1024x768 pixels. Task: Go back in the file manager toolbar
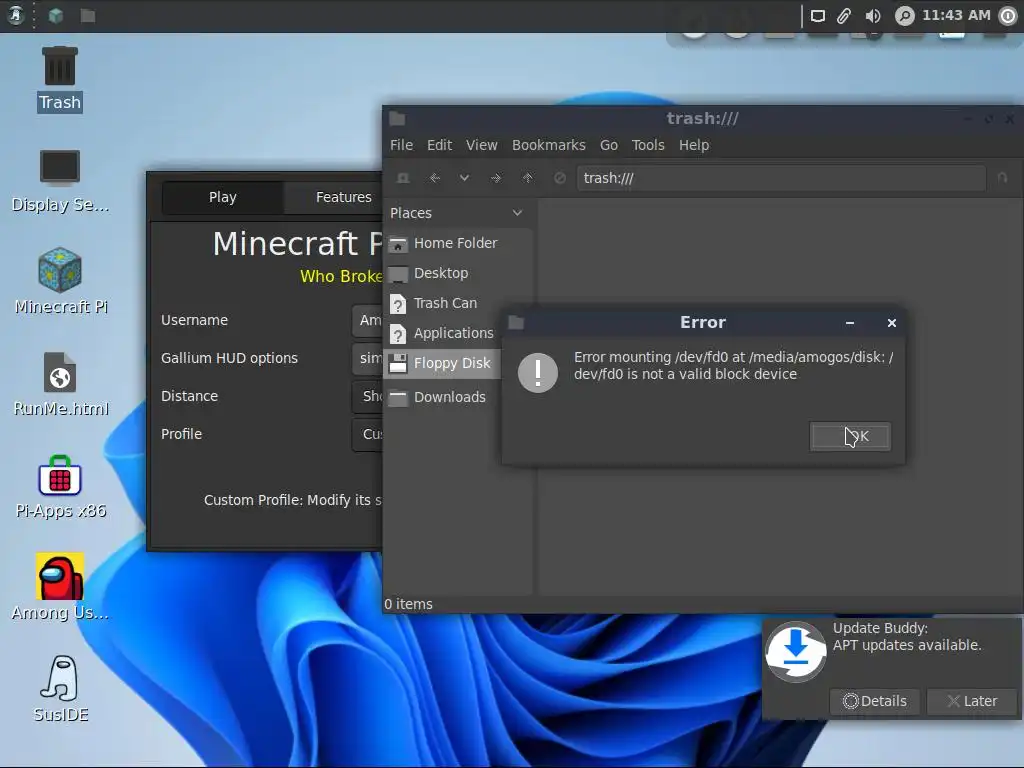click(x=435, y=178)
